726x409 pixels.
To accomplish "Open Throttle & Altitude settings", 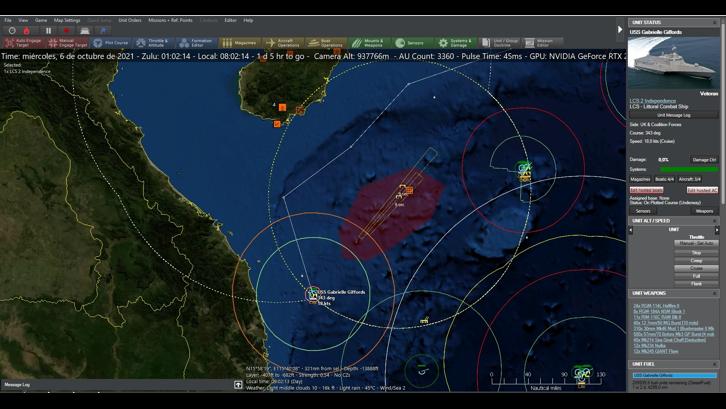I will pyautogui.click(x=154, y=43).
